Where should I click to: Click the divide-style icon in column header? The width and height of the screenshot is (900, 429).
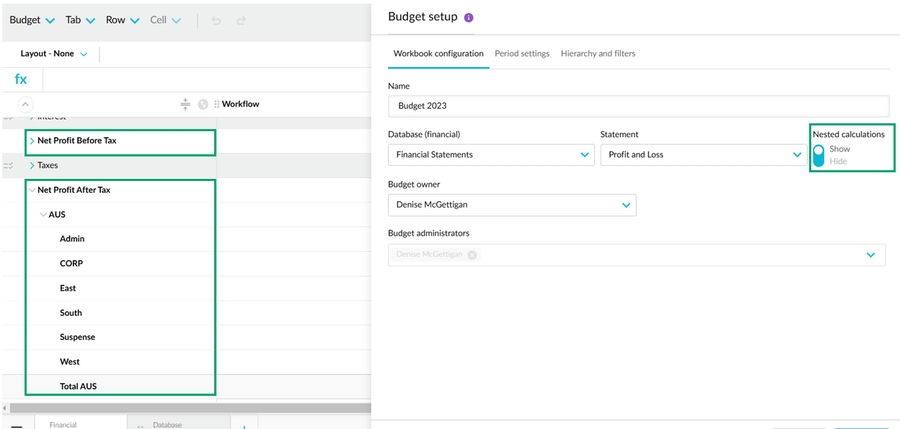point(185,104)
